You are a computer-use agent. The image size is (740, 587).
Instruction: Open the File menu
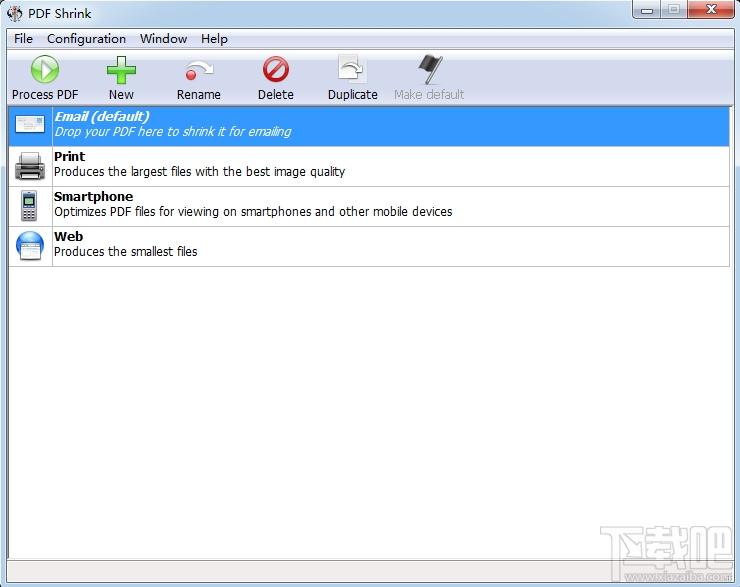23,39
